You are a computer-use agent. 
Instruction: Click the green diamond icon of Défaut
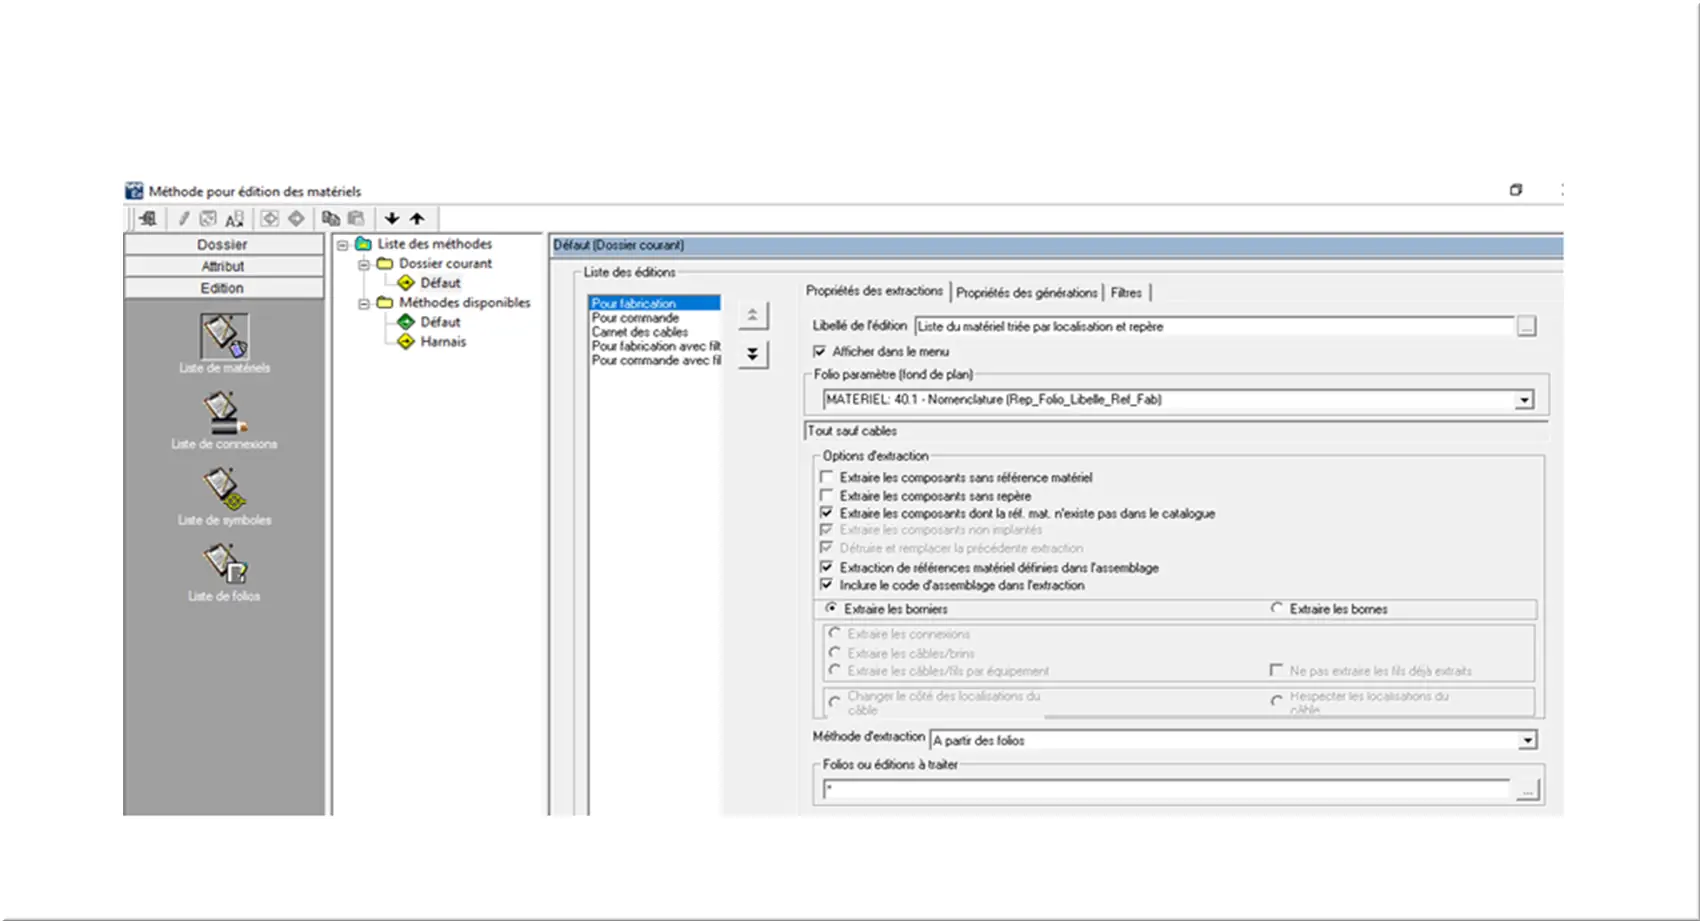pyautogui.click(x=406, y=322)
